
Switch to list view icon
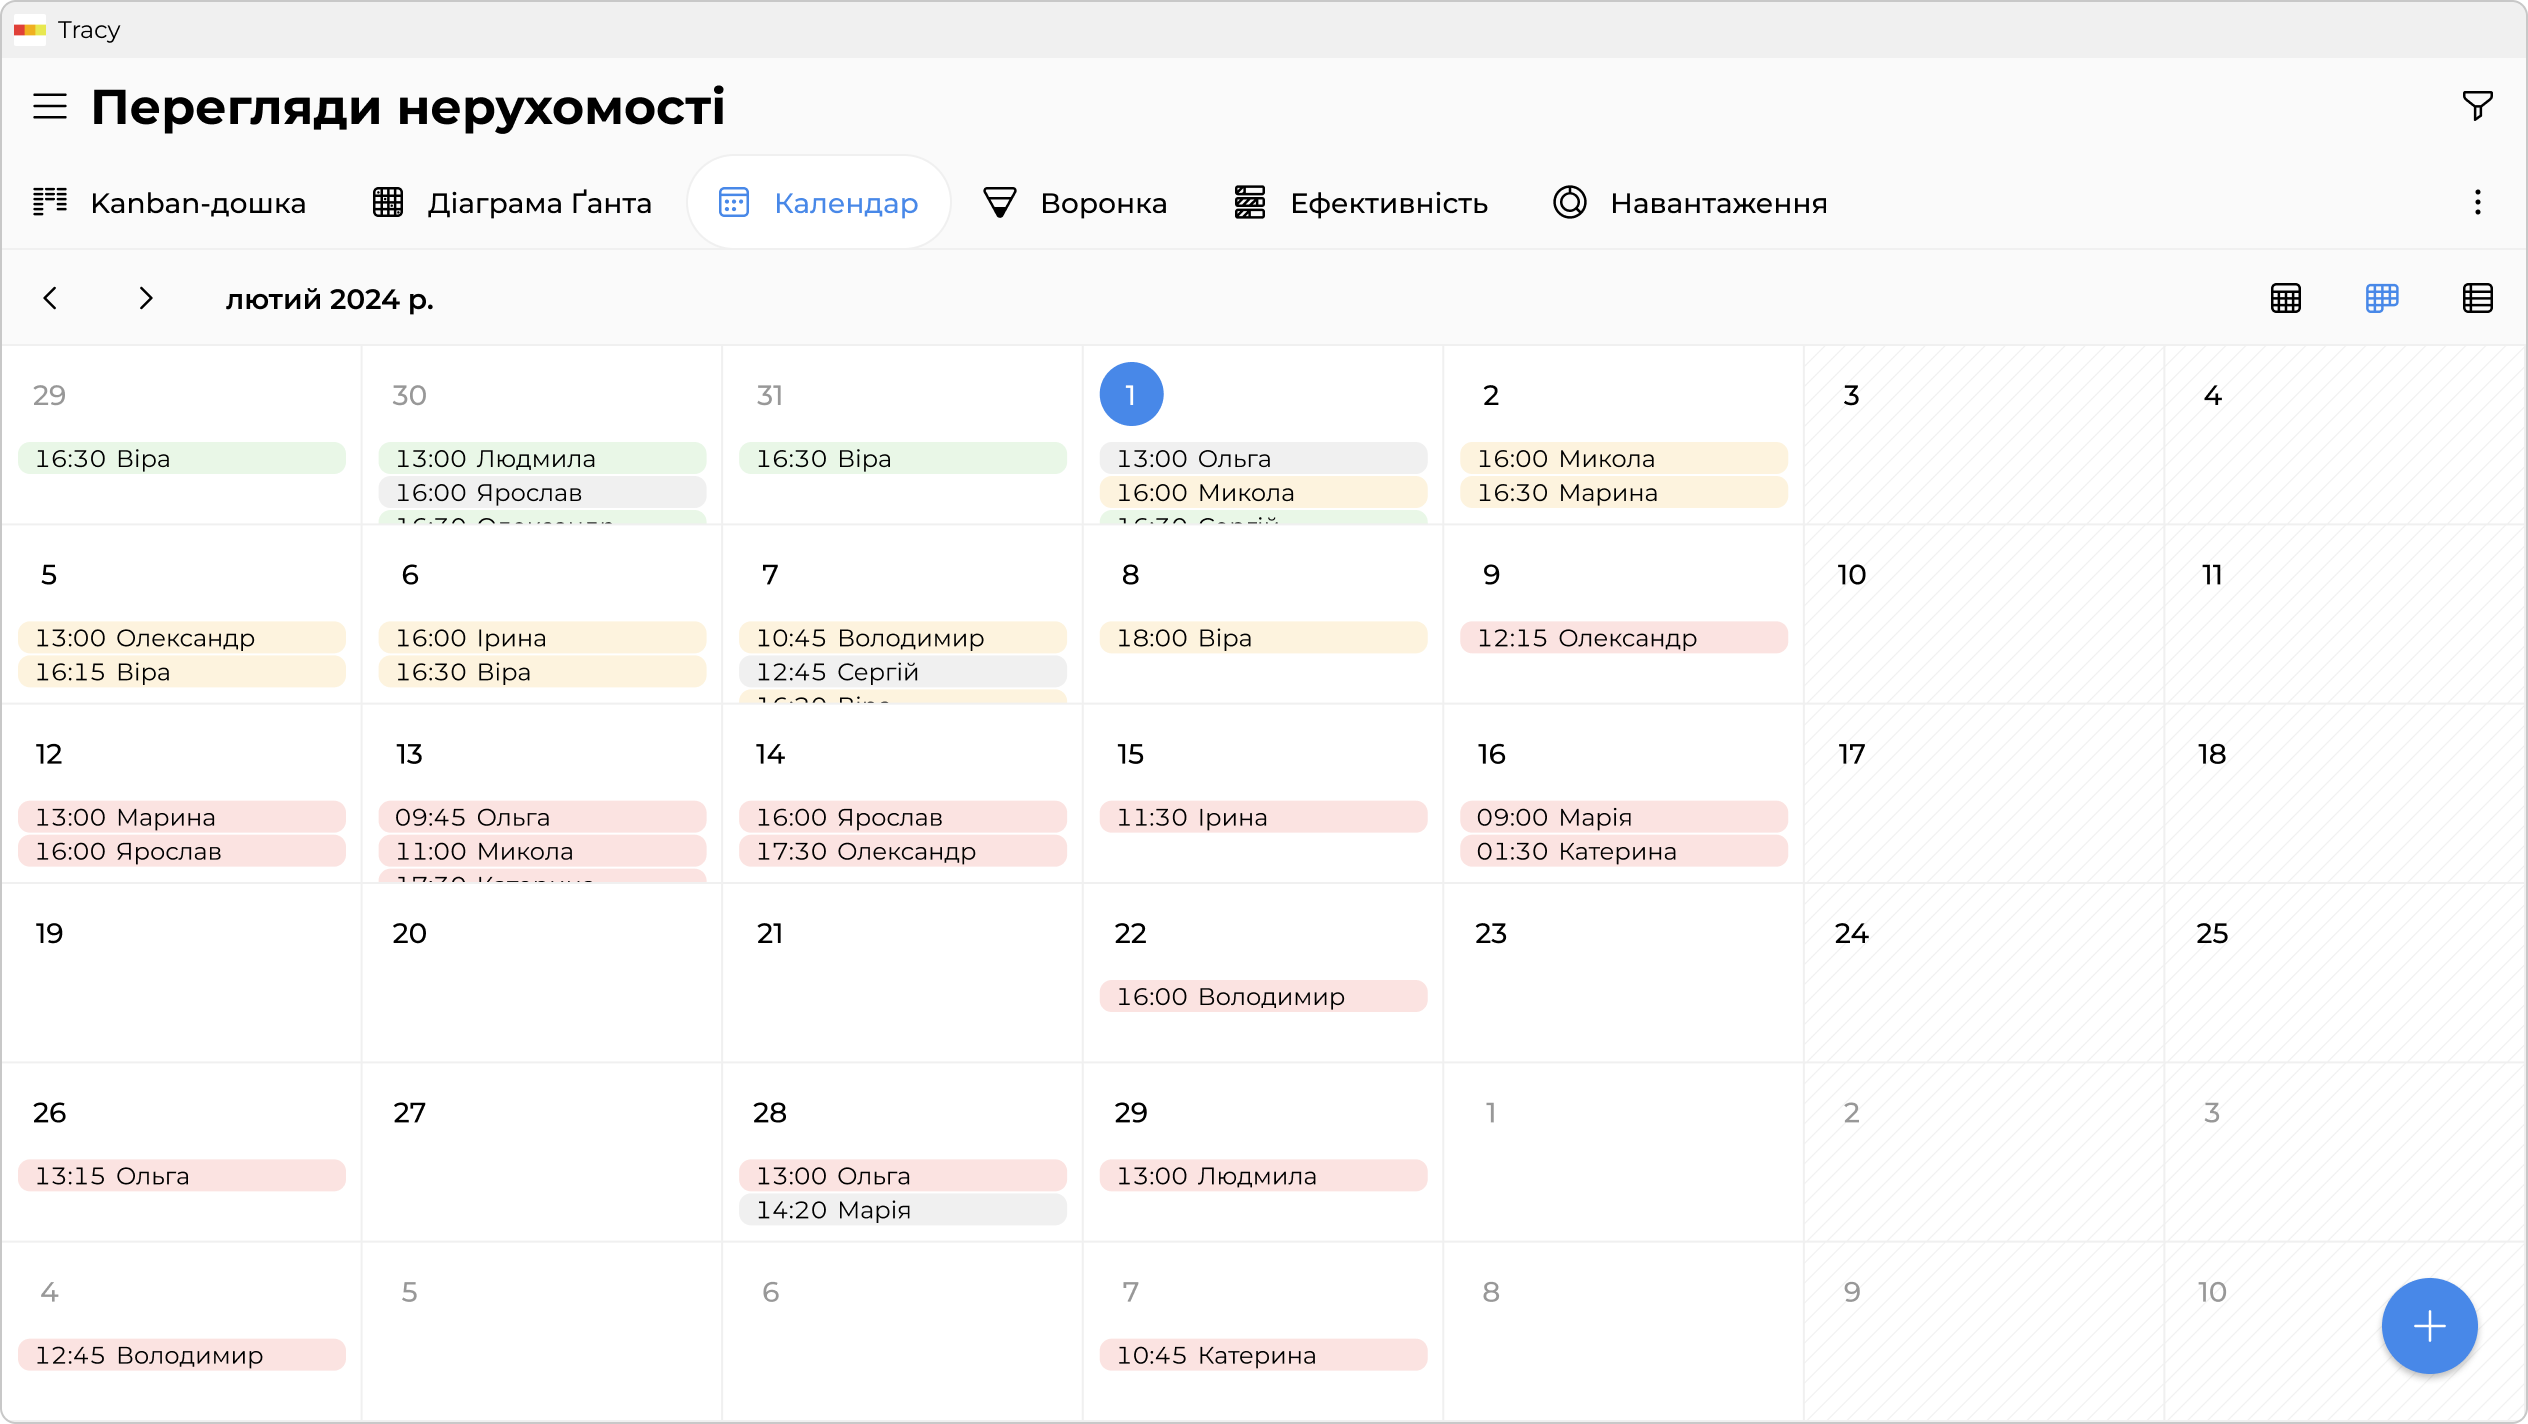click(2476, 298)
